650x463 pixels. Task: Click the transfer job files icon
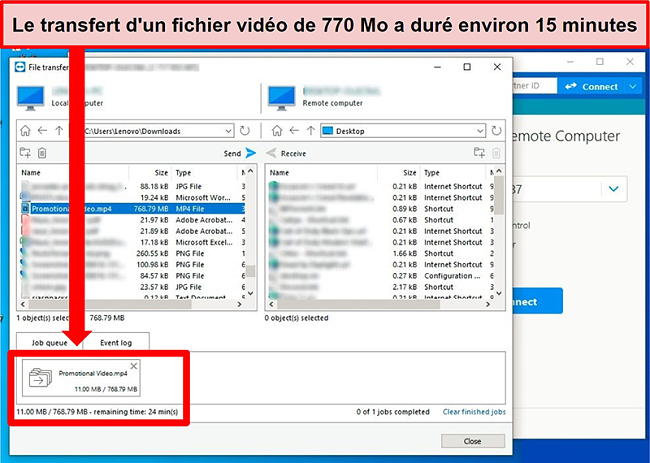click(40, 378)
